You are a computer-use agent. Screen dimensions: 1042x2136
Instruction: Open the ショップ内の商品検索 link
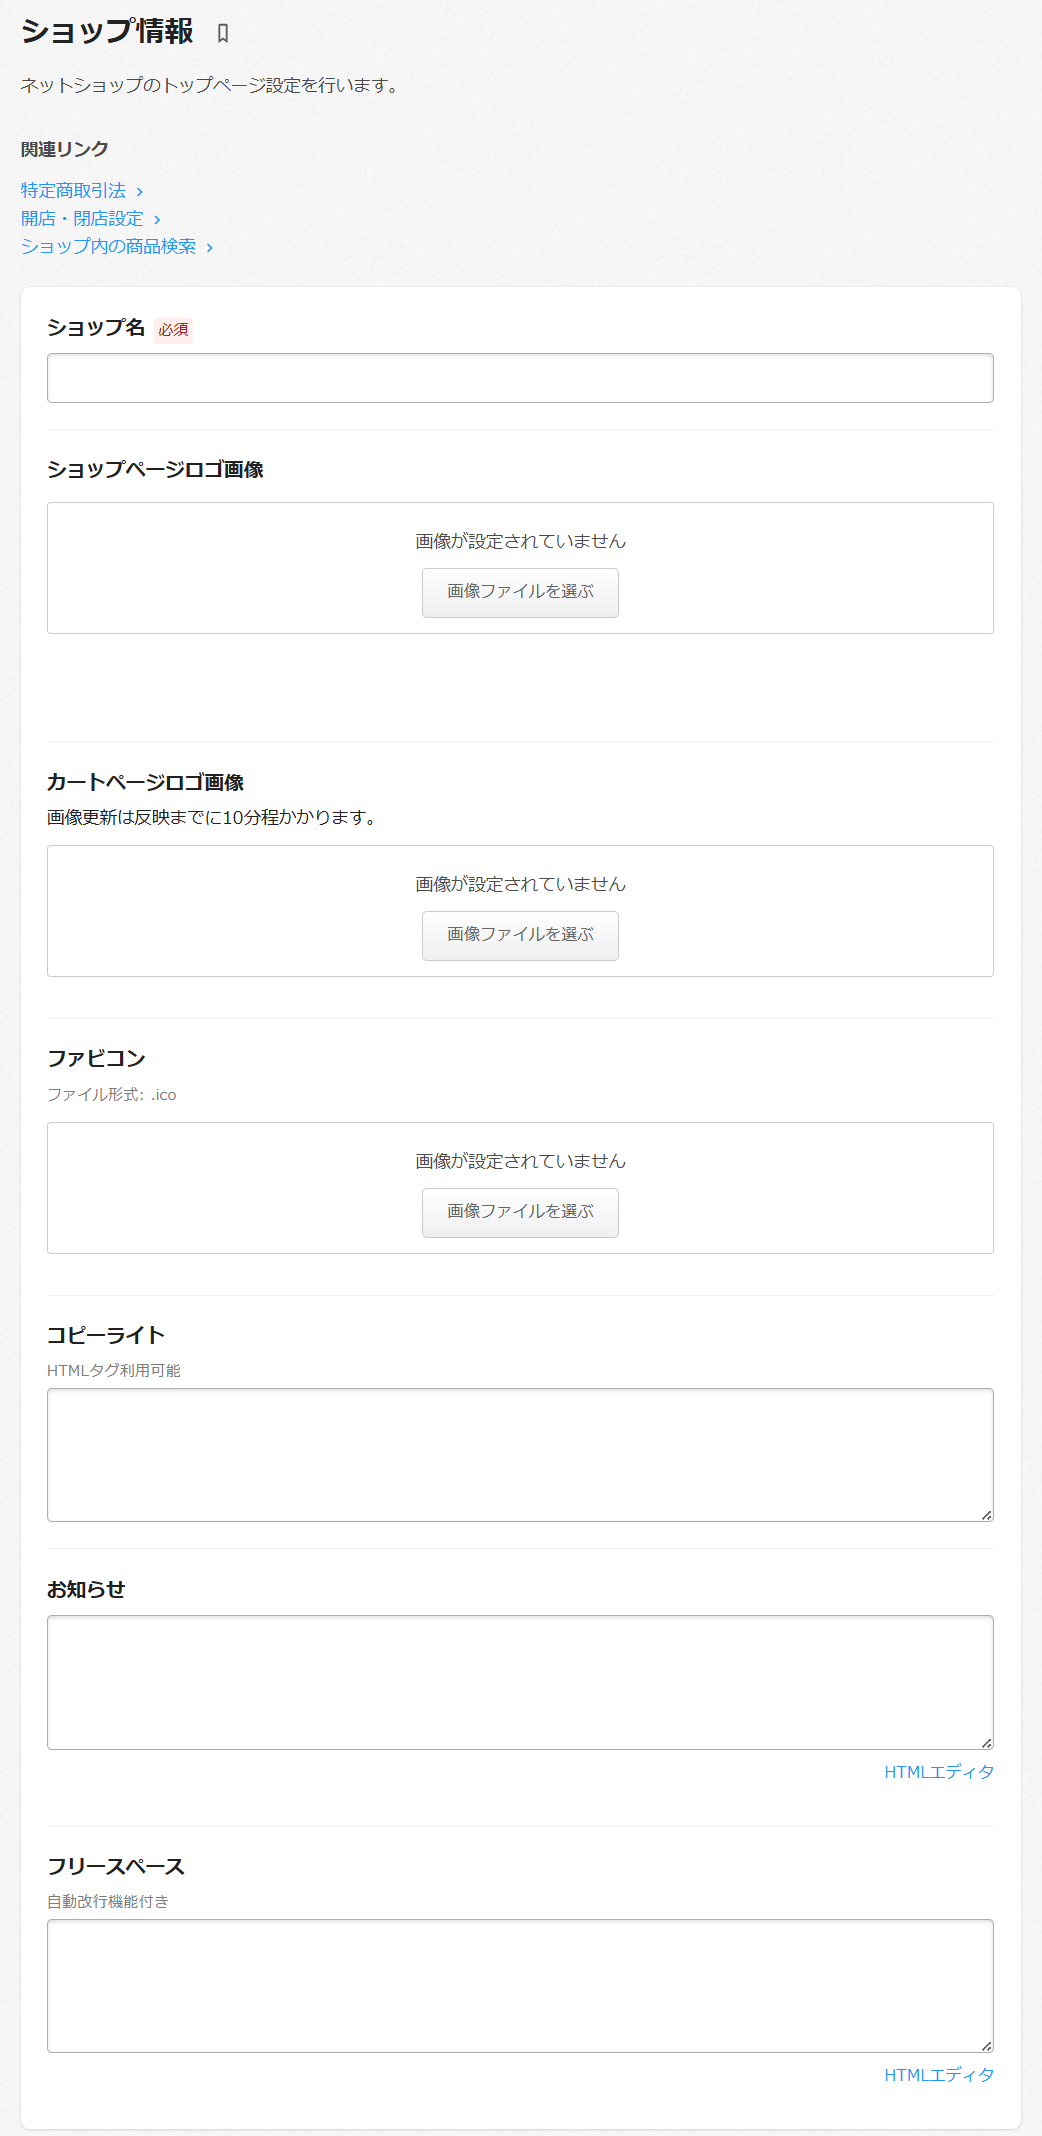[108, 246]
